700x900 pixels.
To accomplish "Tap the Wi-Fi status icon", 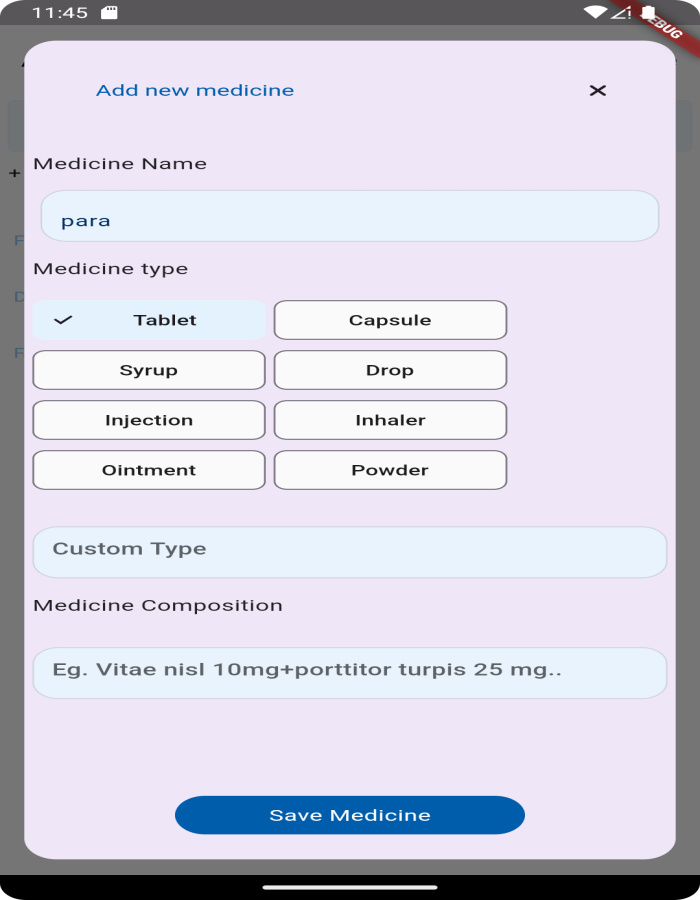I will (597, 14).
